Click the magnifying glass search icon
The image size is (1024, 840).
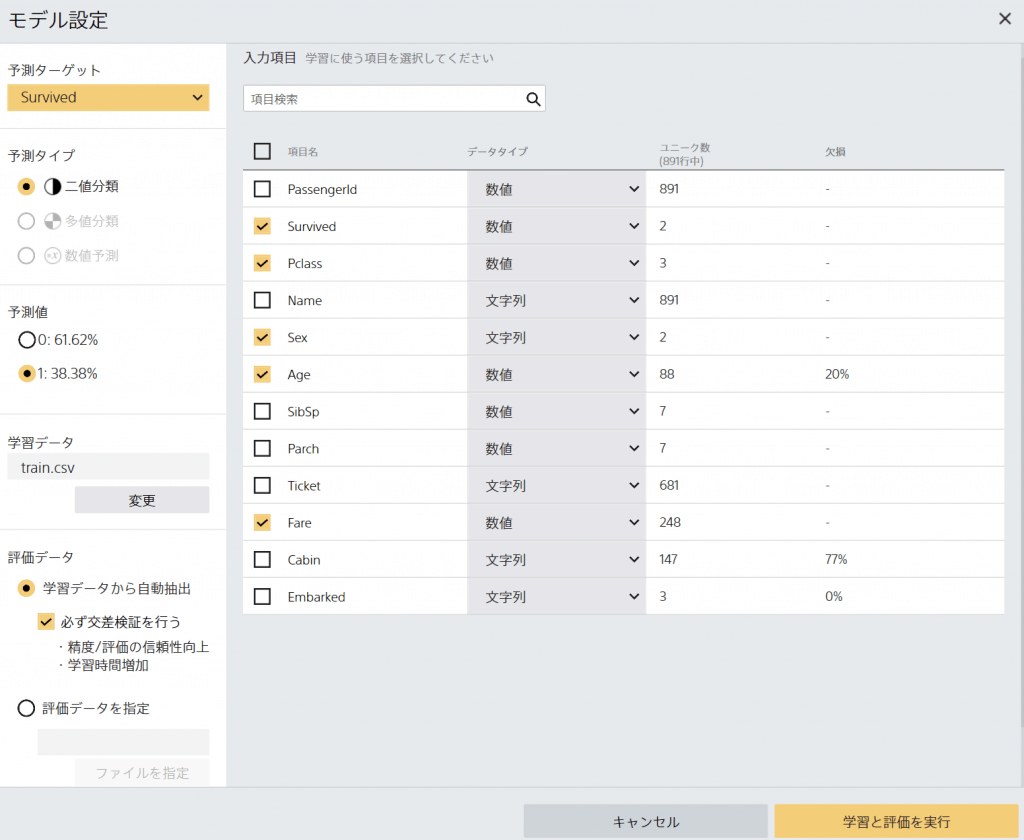(533, 98)
